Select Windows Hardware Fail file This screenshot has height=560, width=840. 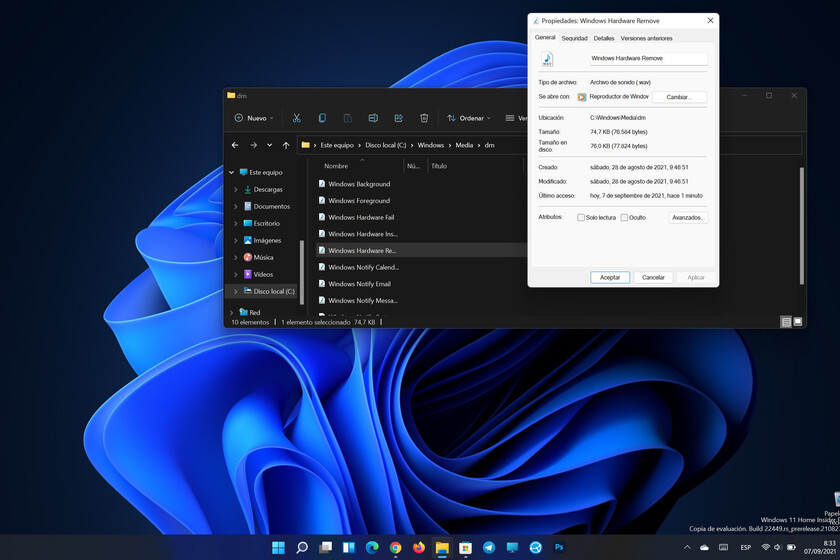[361, 217]
